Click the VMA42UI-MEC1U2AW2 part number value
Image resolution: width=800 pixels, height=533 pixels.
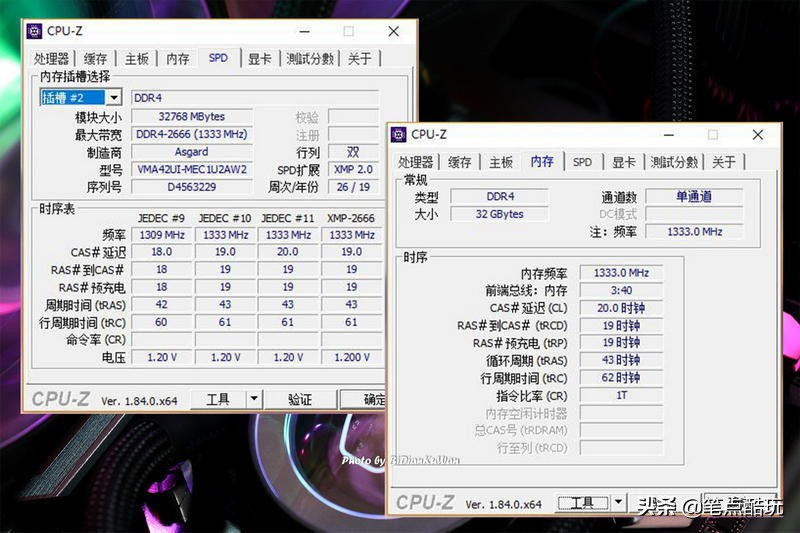[x=191, y=169]
